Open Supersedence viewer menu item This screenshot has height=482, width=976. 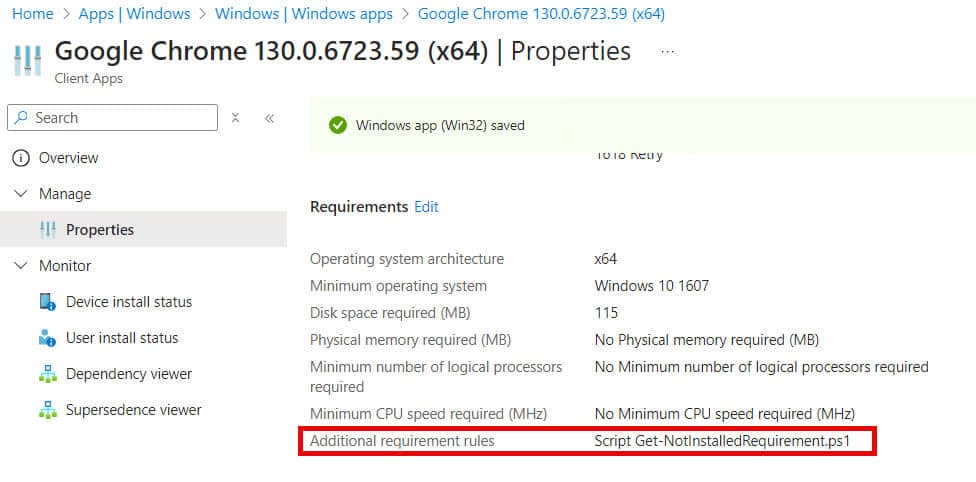[134, 410]
